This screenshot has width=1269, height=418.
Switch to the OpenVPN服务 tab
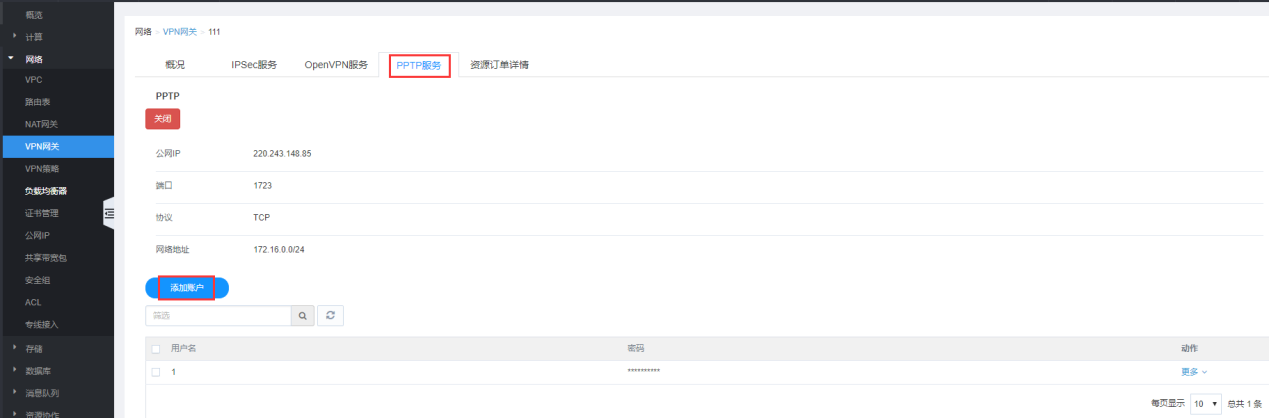[336, 65]
